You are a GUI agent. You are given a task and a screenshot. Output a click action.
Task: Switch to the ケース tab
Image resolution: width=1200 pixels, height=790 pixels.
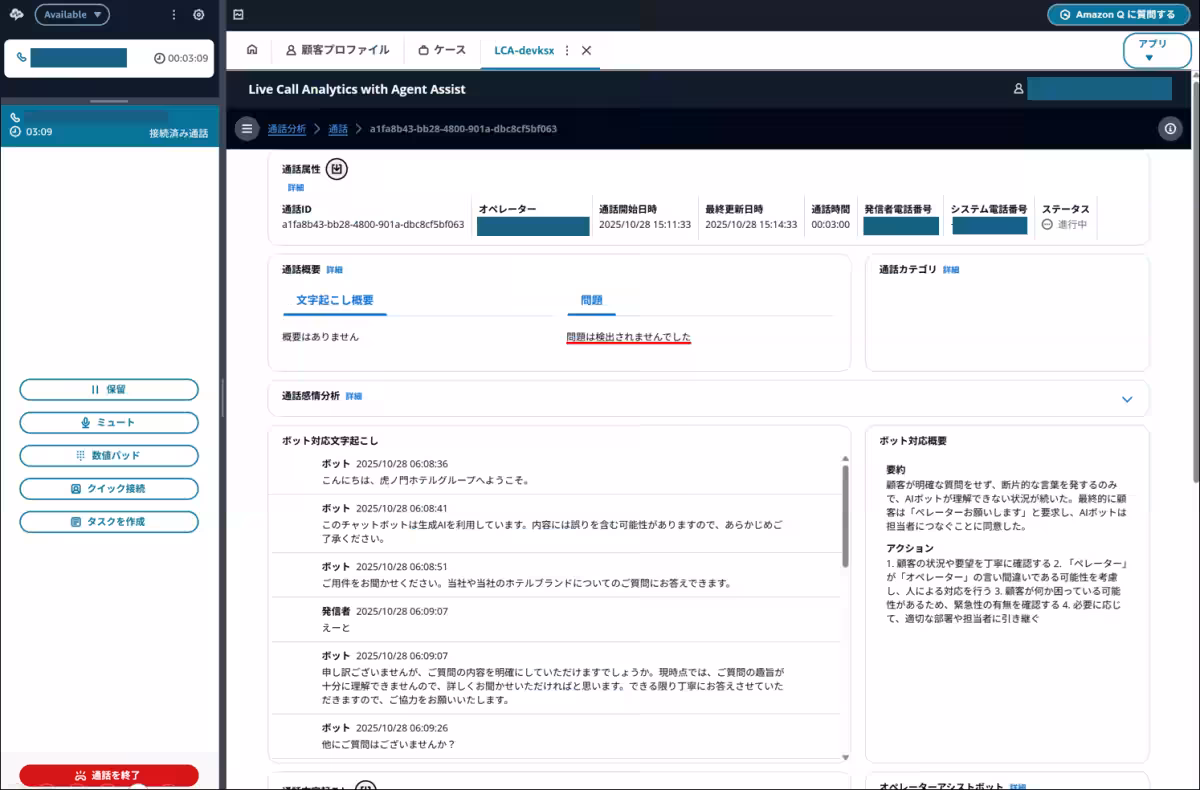[442, 50]
